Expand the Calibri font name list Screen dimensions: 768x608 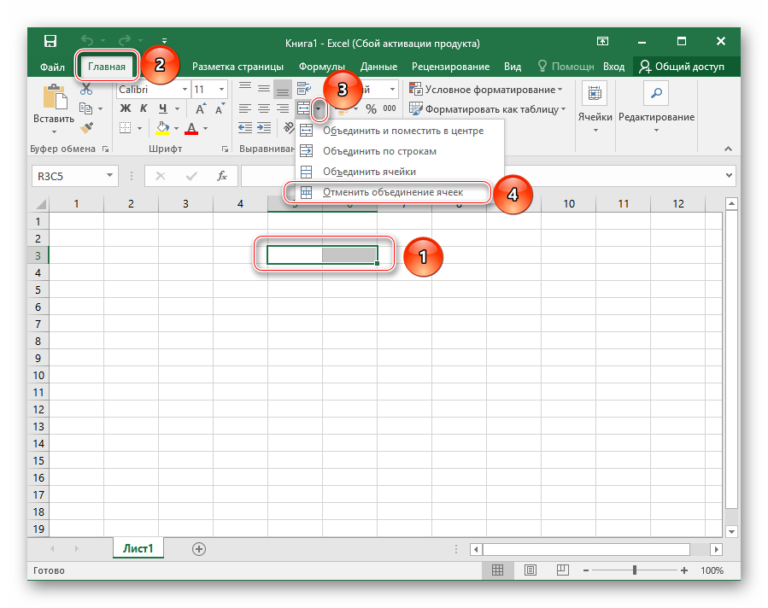point(185,89)
